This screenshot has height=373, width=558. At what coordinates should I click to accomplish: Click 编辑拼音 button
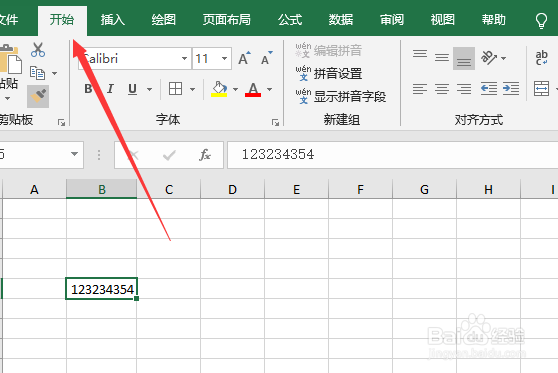point(329,51)
